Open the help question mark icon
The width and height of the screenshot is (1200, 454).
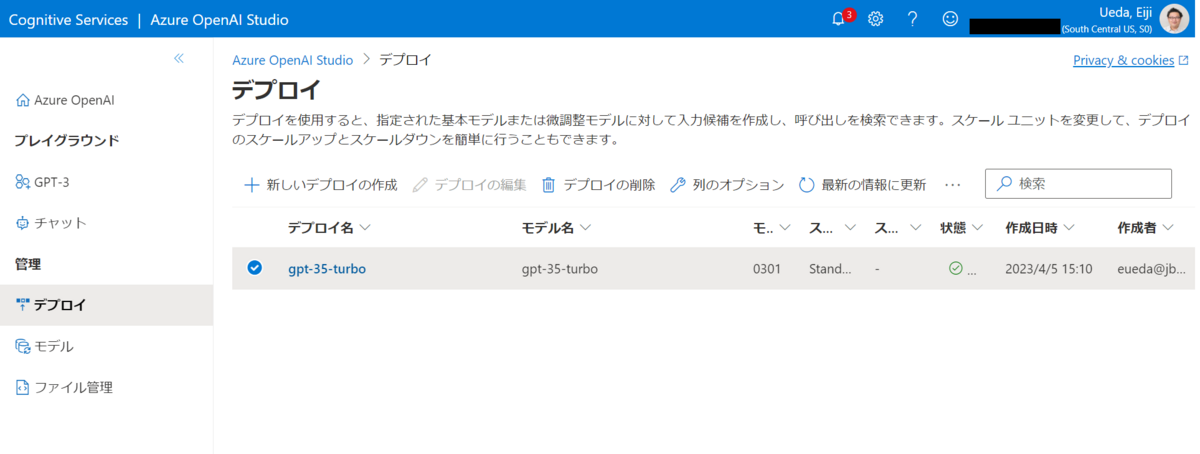912,19
